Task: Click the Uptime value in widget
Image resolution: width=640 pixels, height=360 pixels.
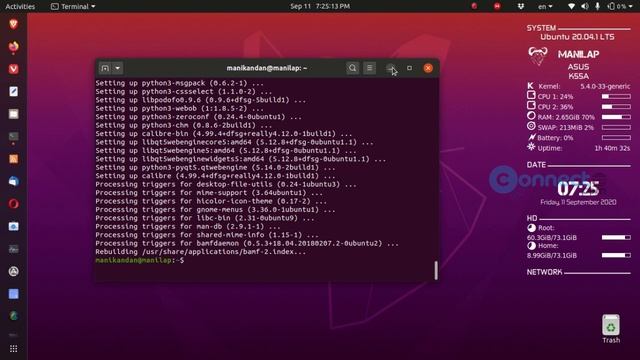Action: pos(612,148)
